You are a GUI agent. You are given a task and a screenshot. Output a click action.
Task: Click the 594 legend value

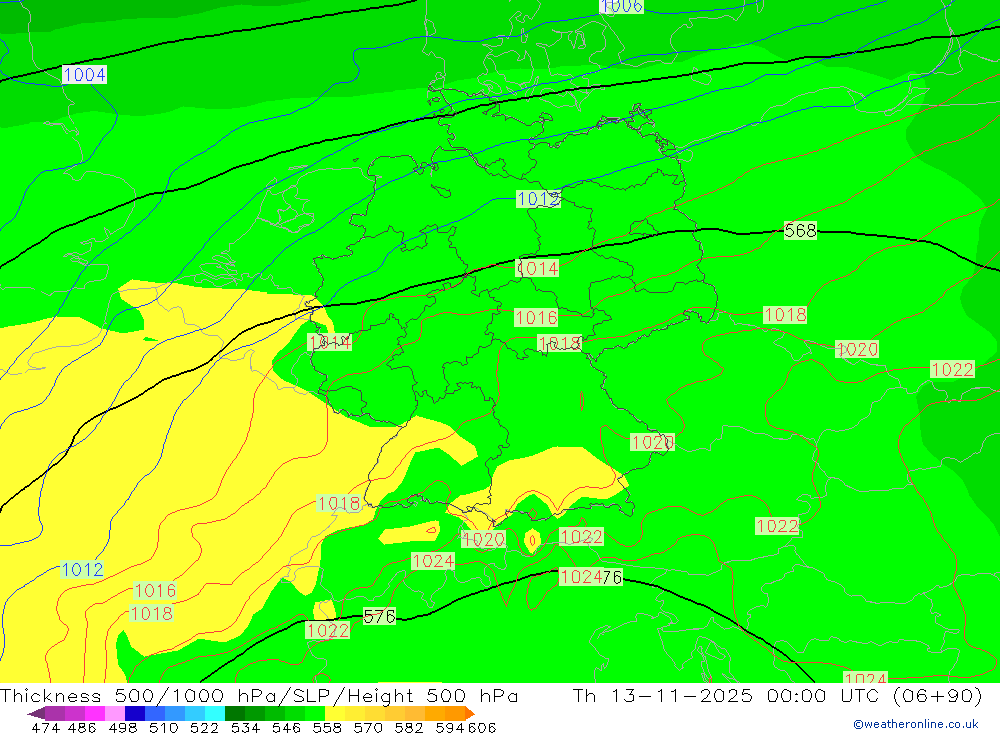tap(450, 727)
